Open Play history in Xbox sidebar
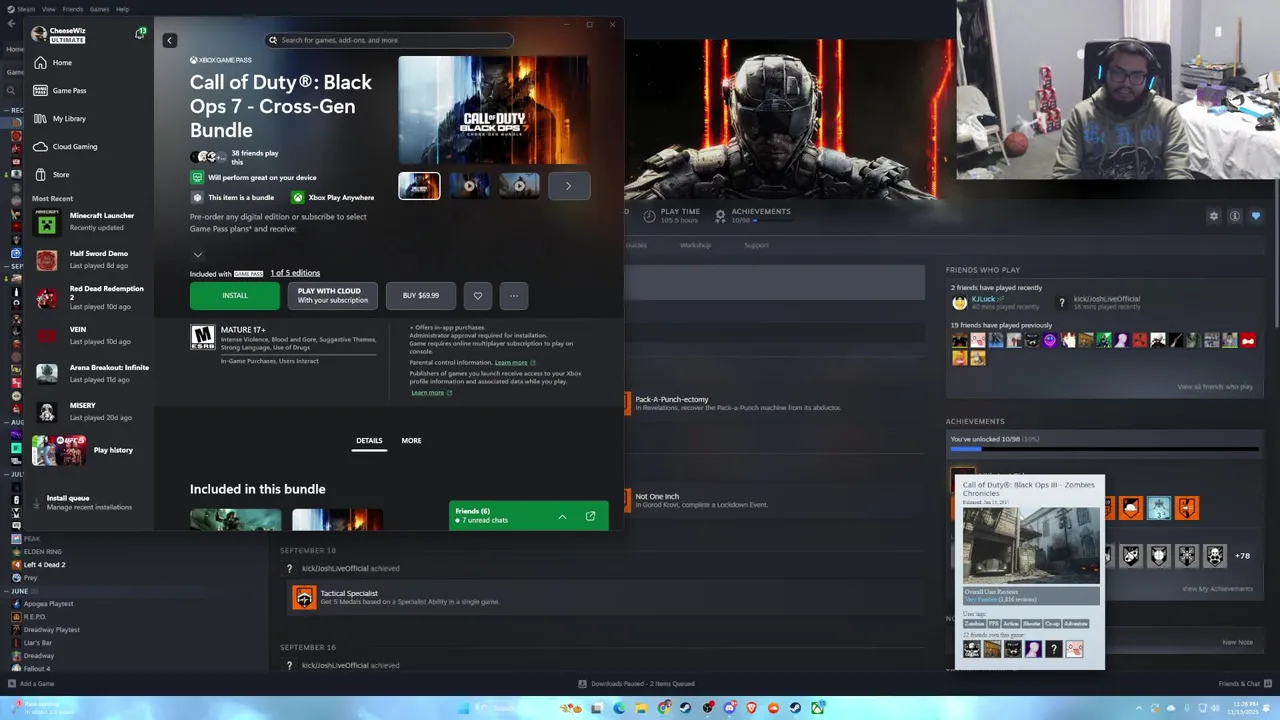The height and width of the screenshot is (720, 1280). (x=91, y=450)
